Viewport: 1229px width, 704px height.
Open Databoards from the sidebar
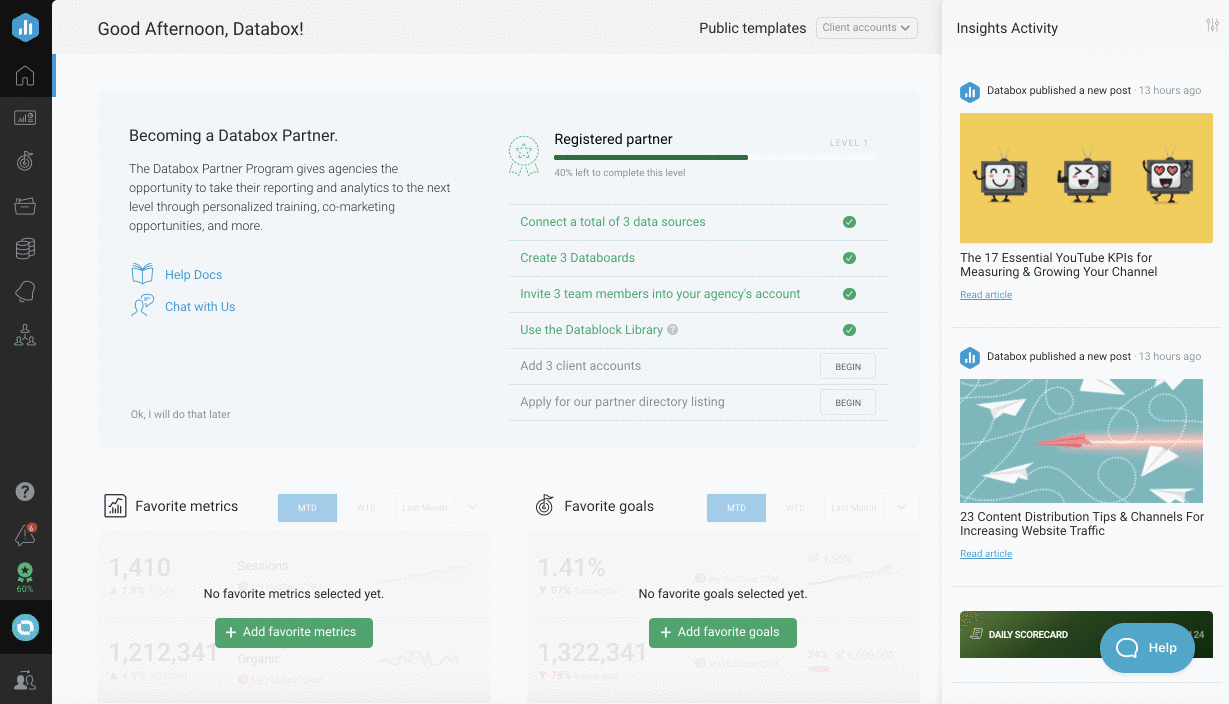pyautogui.click(x=25, y=118)
